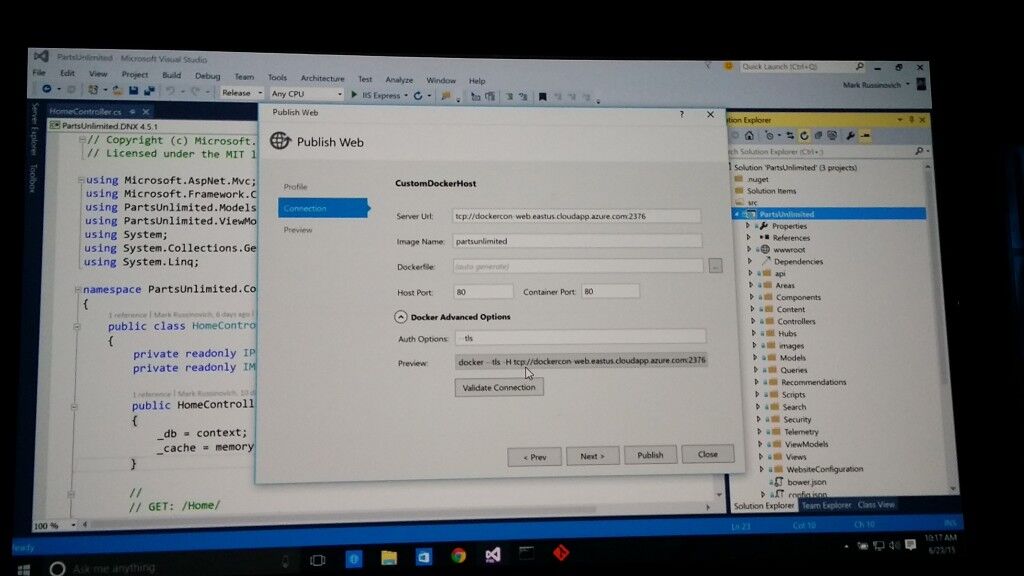Click the Publish button
The image size is (1024, 576).
pyautogui.click(x=650, y=455)
